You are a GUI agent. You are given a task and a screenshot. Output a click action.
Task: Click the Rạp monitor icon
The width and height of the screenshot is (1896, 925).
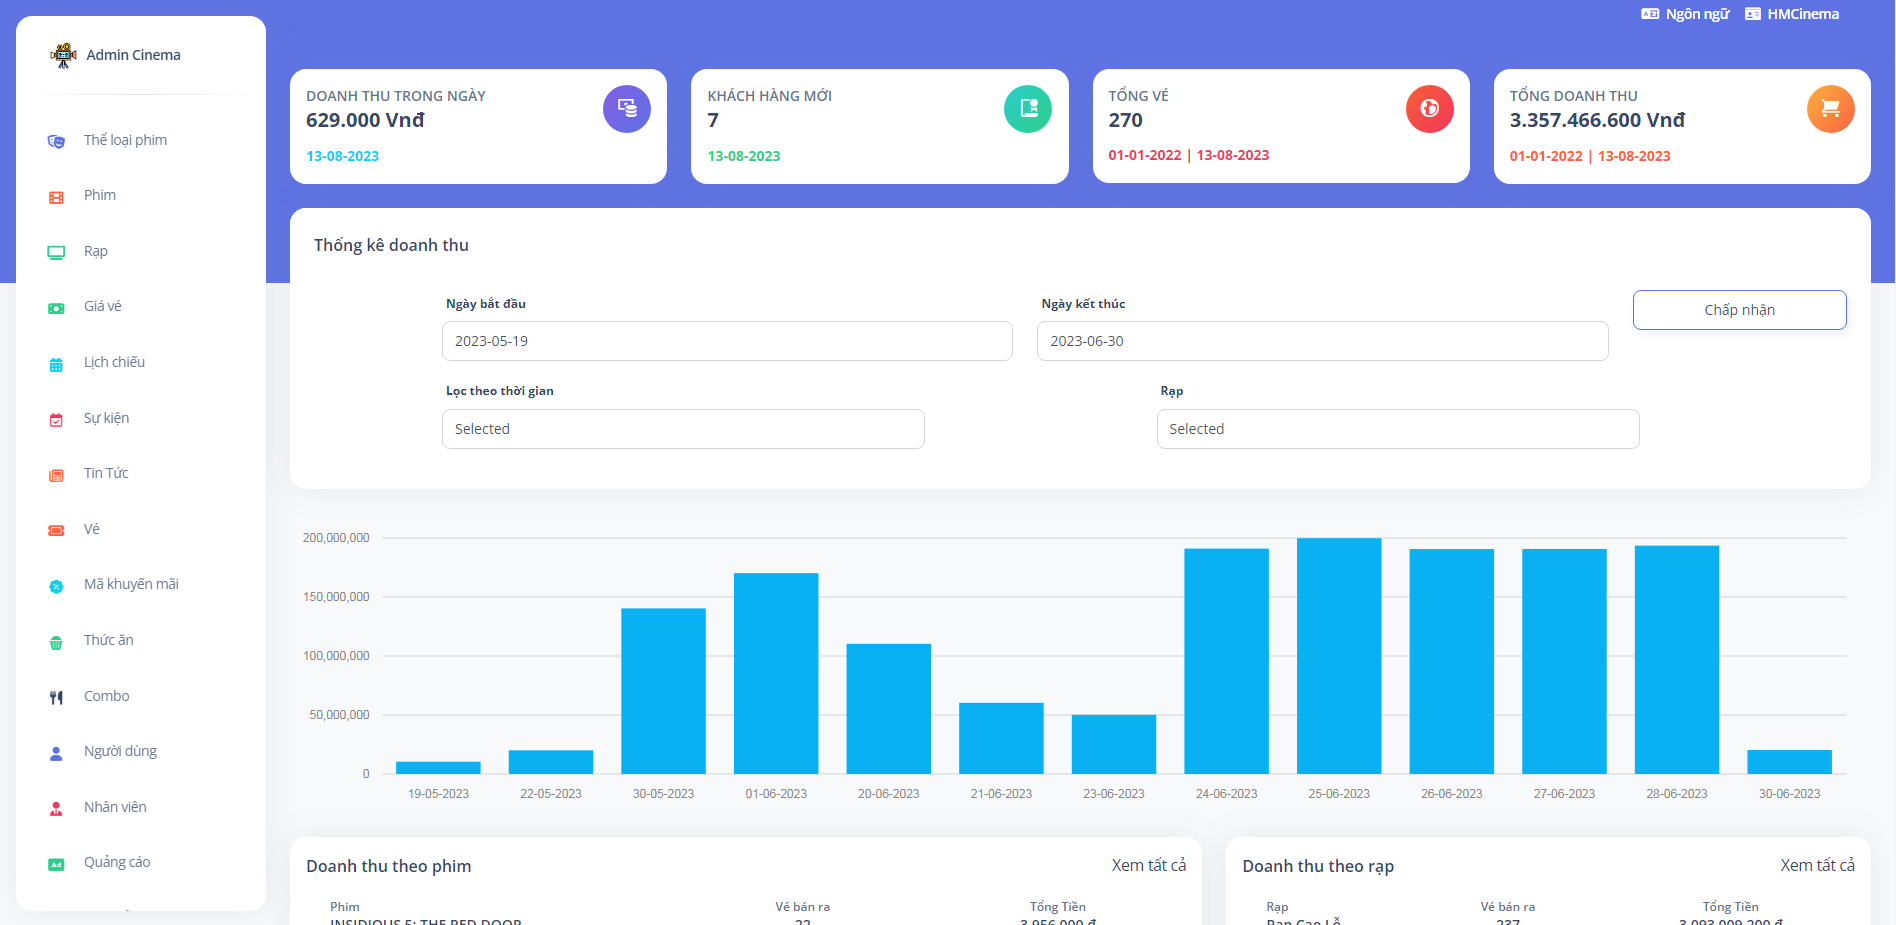(x=56, y=252)
